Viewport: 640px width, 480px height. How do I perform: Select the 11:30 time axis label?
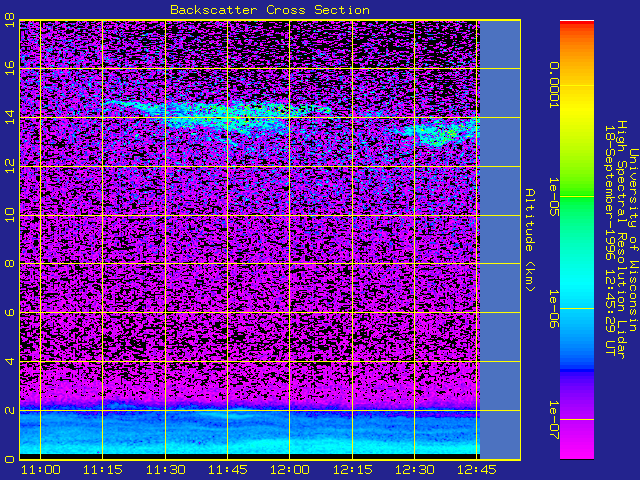[165, 470]
